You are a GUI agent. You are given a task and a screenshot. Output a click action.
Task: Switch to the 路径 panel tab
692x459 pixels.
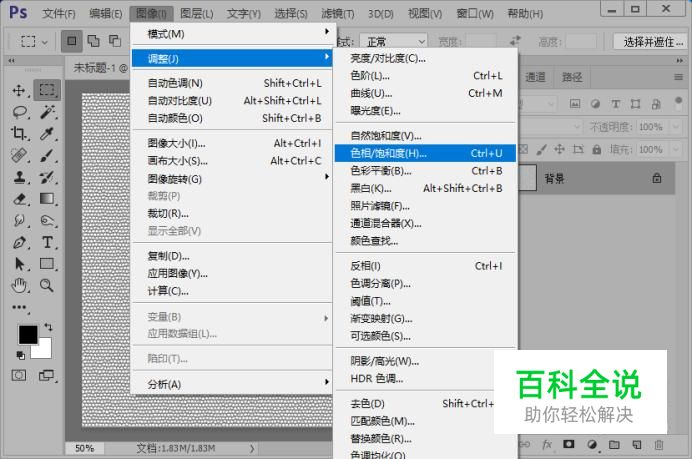point(572,77)
